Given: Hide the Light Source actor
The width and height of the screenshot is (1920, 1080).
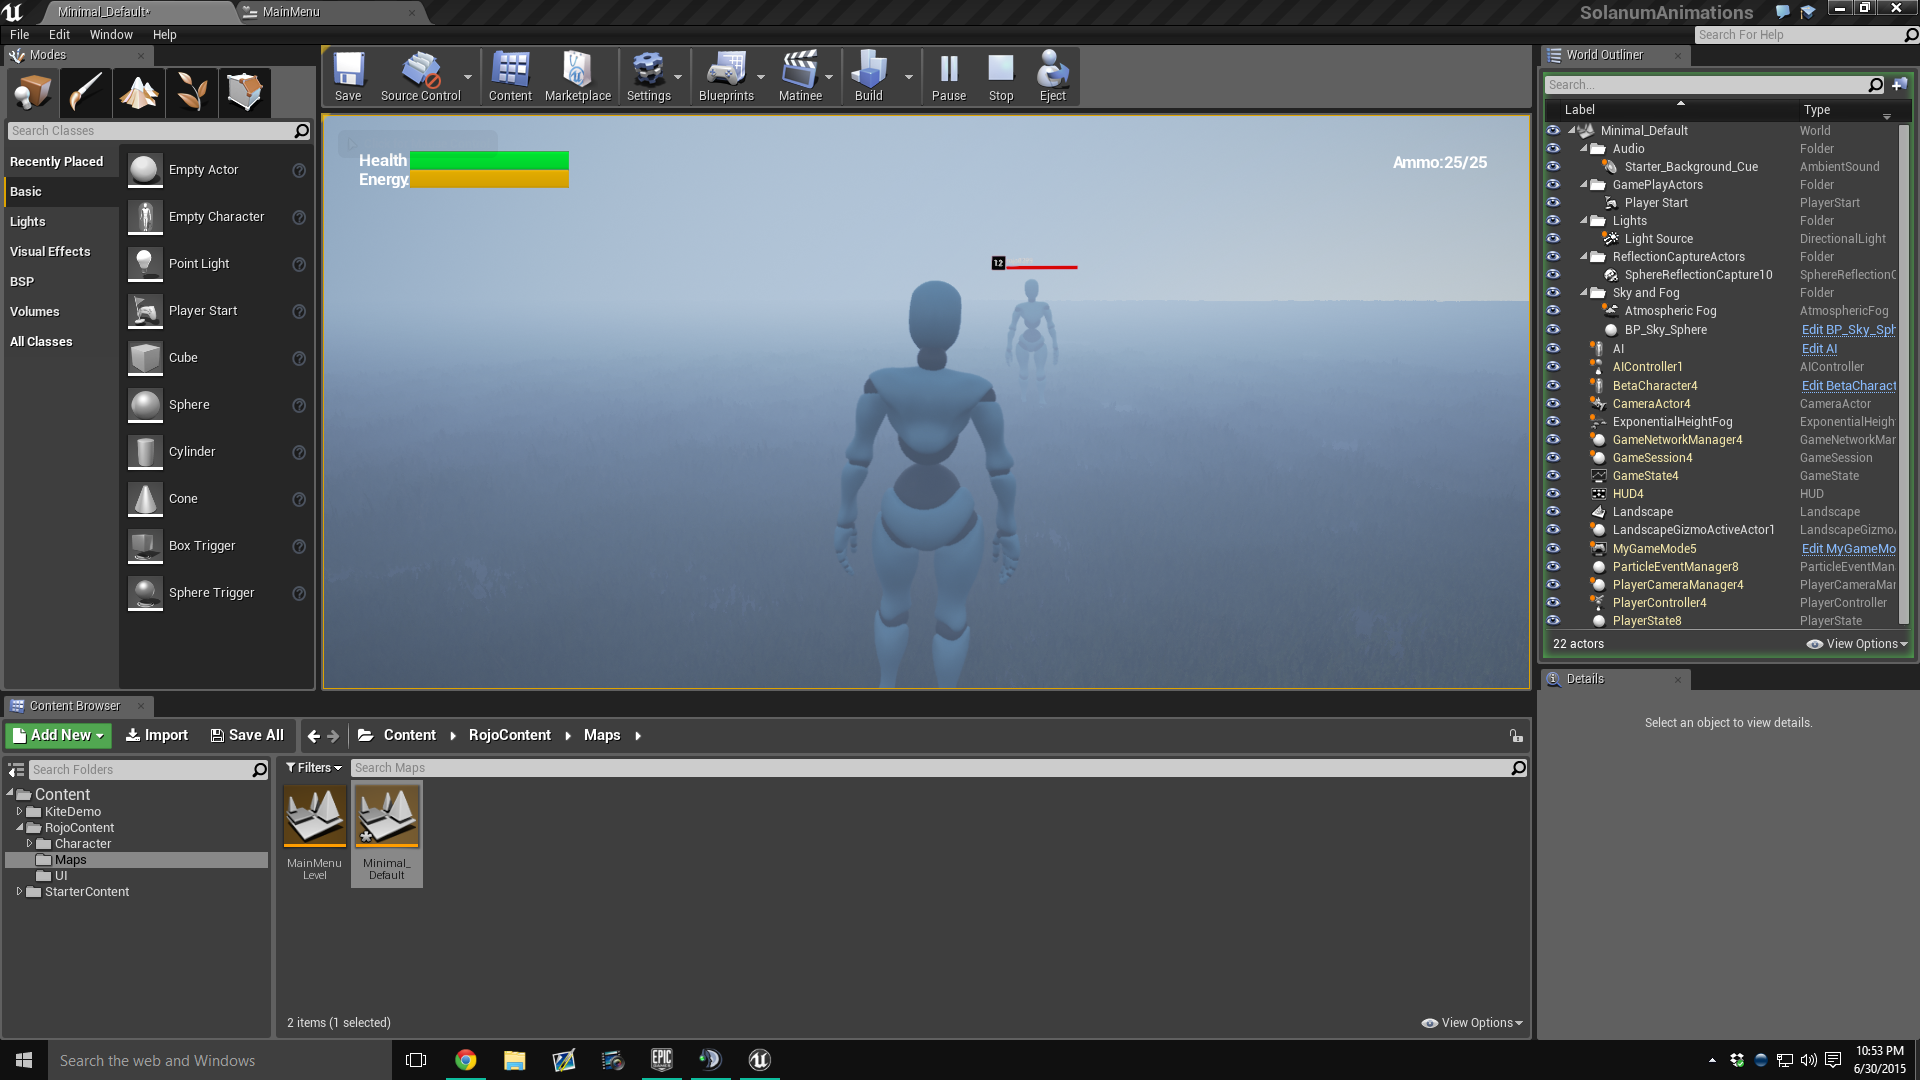Looking at the screenshot, I should 1553,239.
